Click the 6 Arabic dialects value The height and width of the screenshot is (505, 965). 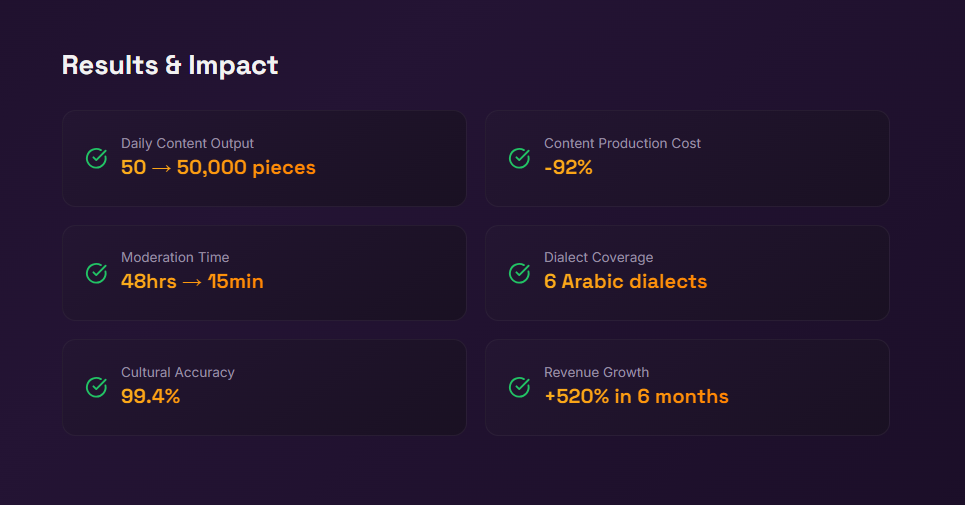pos(625,282)
